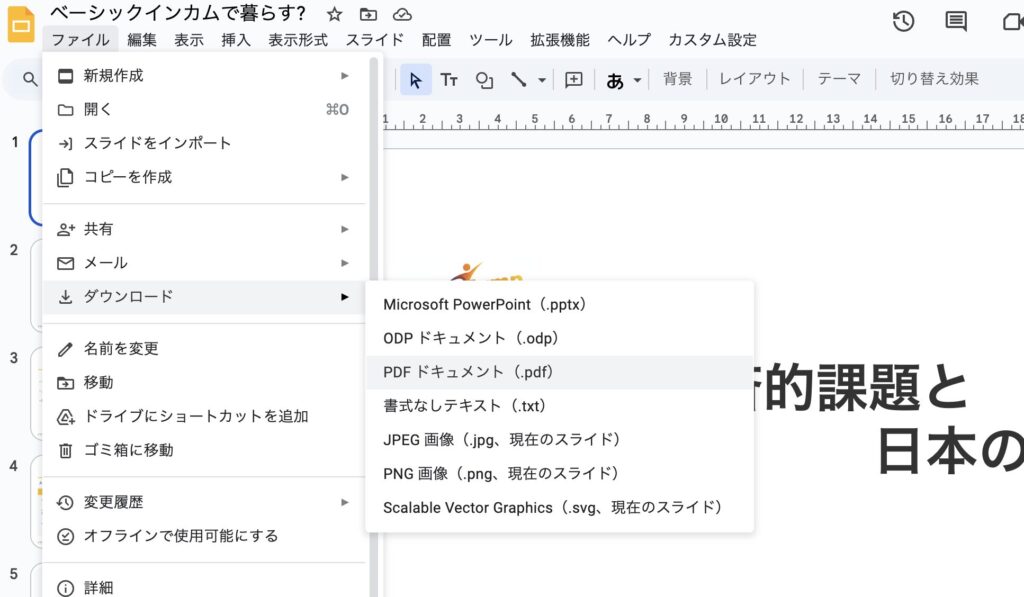
Task: Select the text box tool
Action: tap(449, 80)
